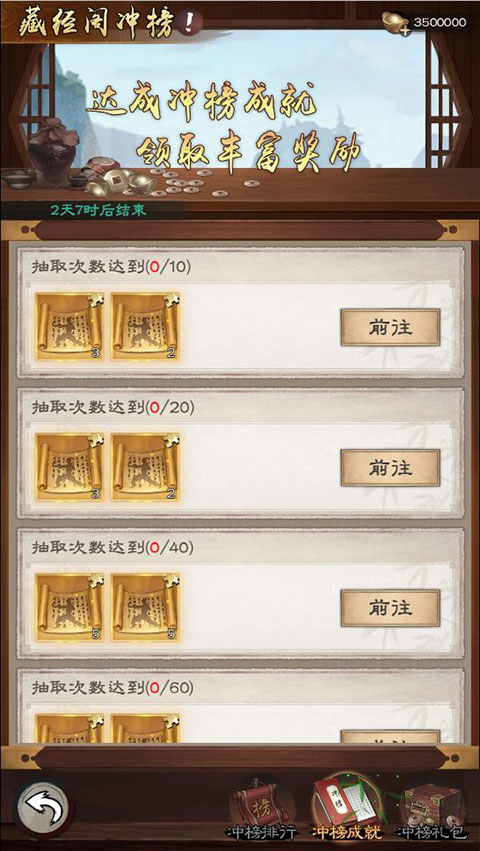Click the 2天7时后结束 countdown text

point(98,211)
